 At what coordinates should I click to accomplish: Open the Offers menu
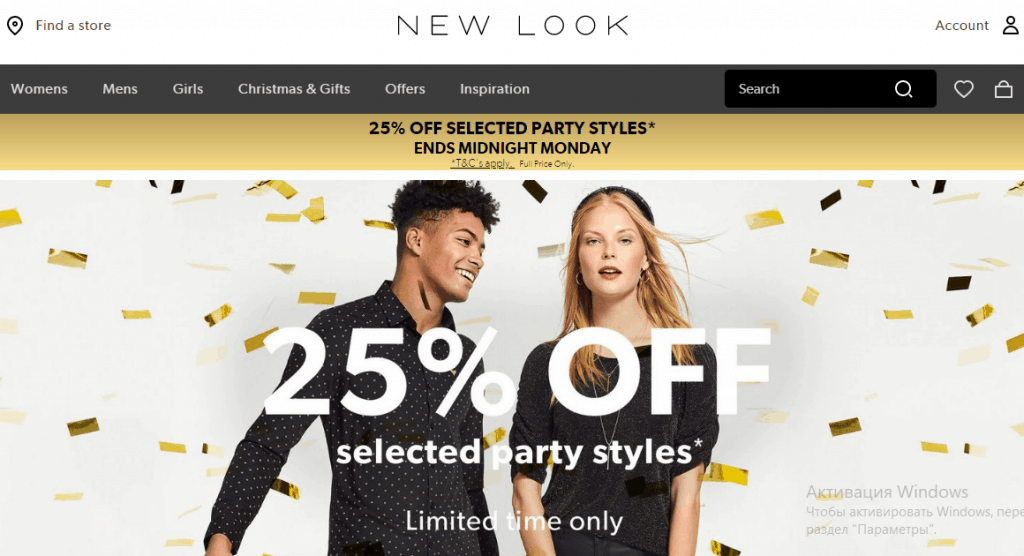click(x=405, y=89)
